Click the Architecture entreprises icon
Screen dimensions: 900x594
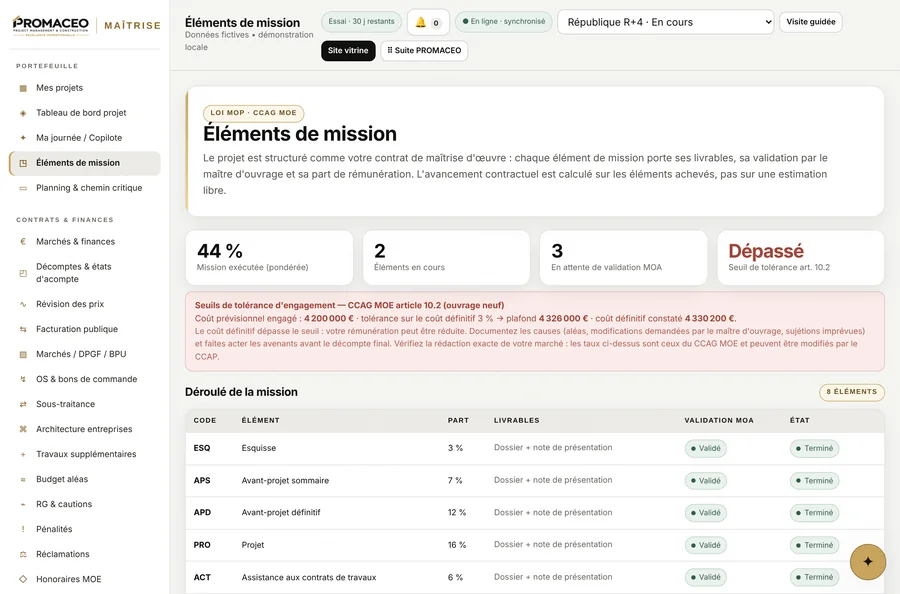coord(23,429)
